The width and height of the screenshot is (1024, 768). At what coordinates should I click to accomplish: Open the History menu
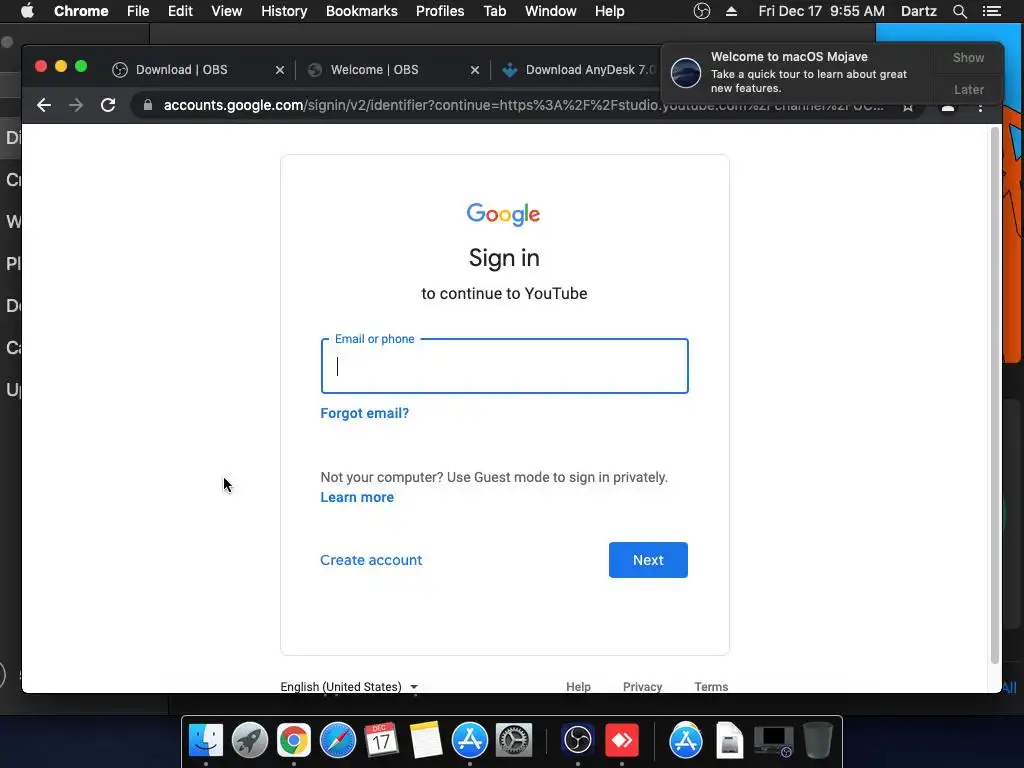tap(284, 11)
